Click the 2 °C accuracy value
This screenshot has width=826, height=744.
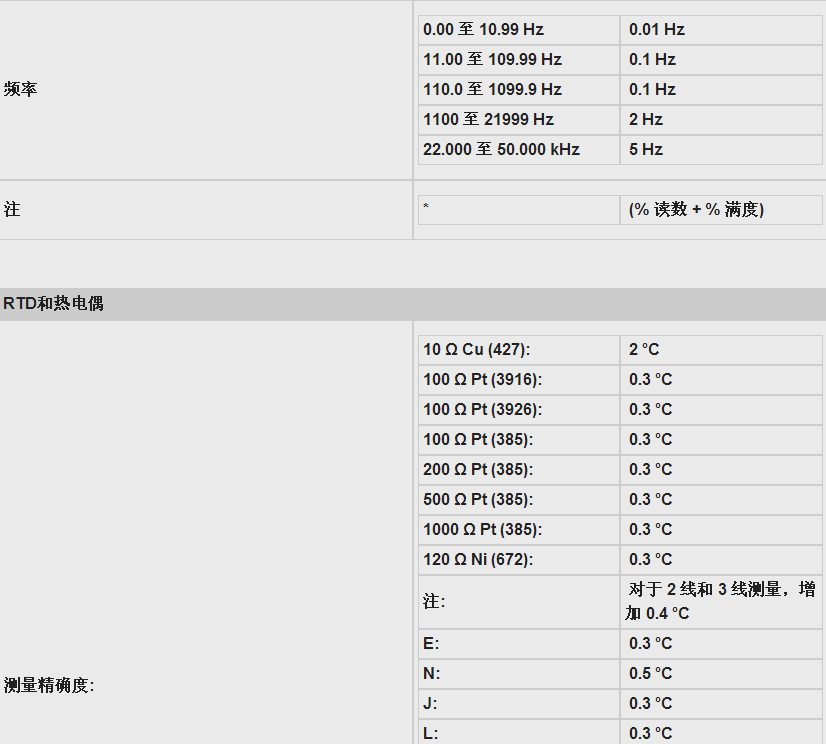click(644, 350)
